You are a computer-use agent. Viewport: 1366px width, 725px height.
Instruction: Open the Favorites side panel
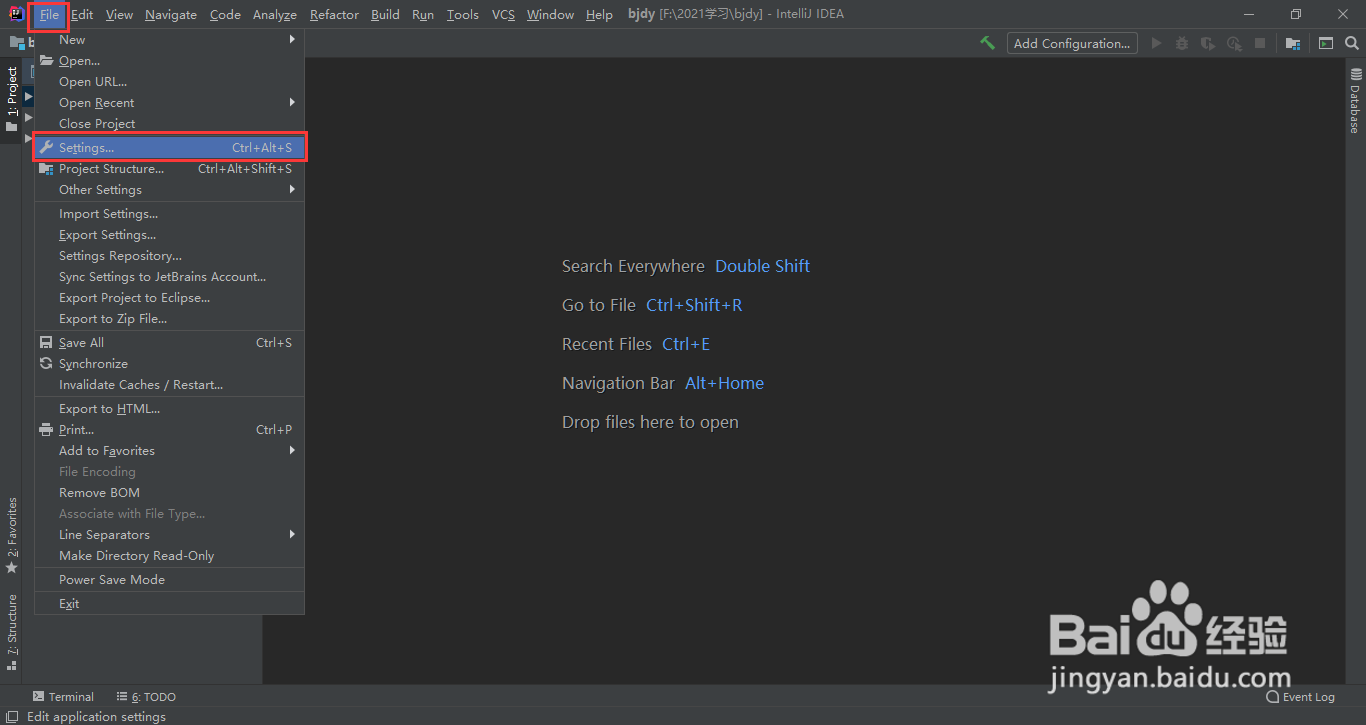pyautogui.click(x=11, y=535)
